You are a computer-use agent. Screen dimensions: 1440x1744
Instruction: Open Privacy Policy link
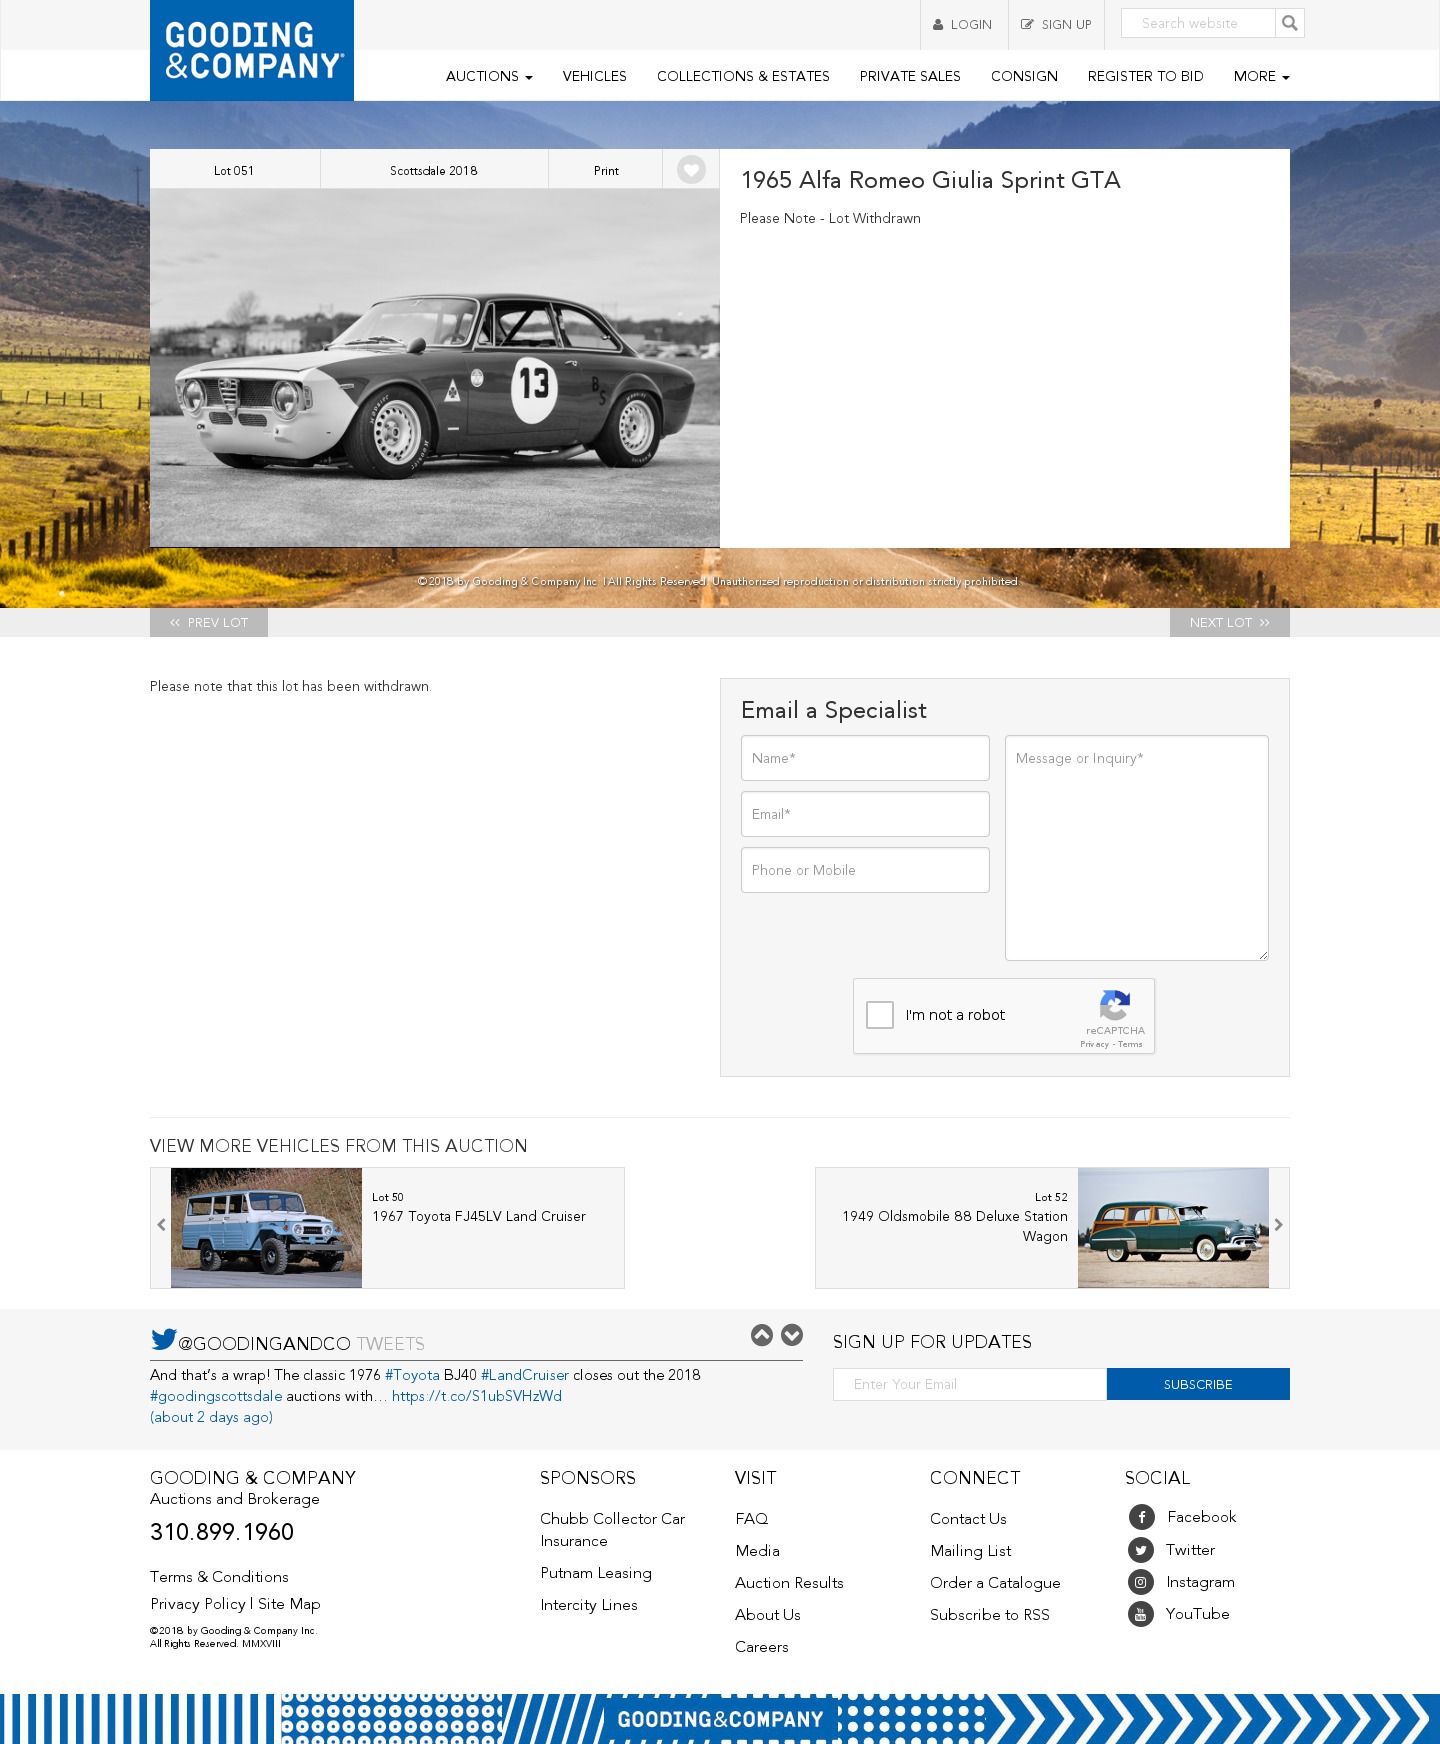pos(198,1604)
